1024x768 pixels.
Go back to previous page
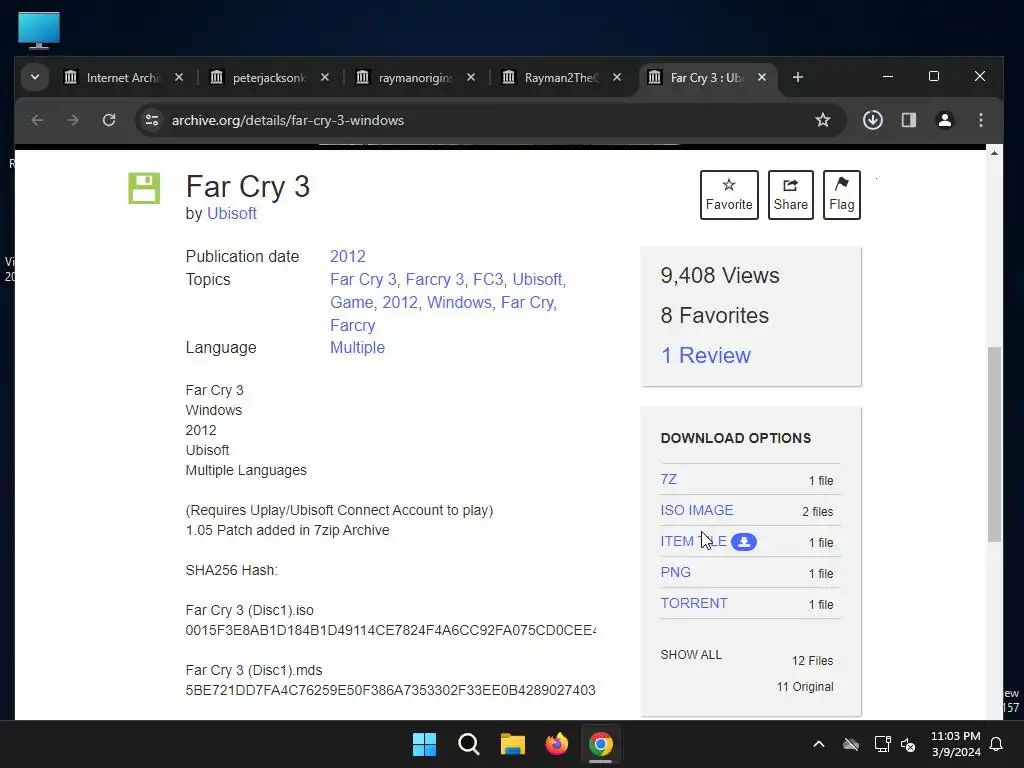click(37, 120)
